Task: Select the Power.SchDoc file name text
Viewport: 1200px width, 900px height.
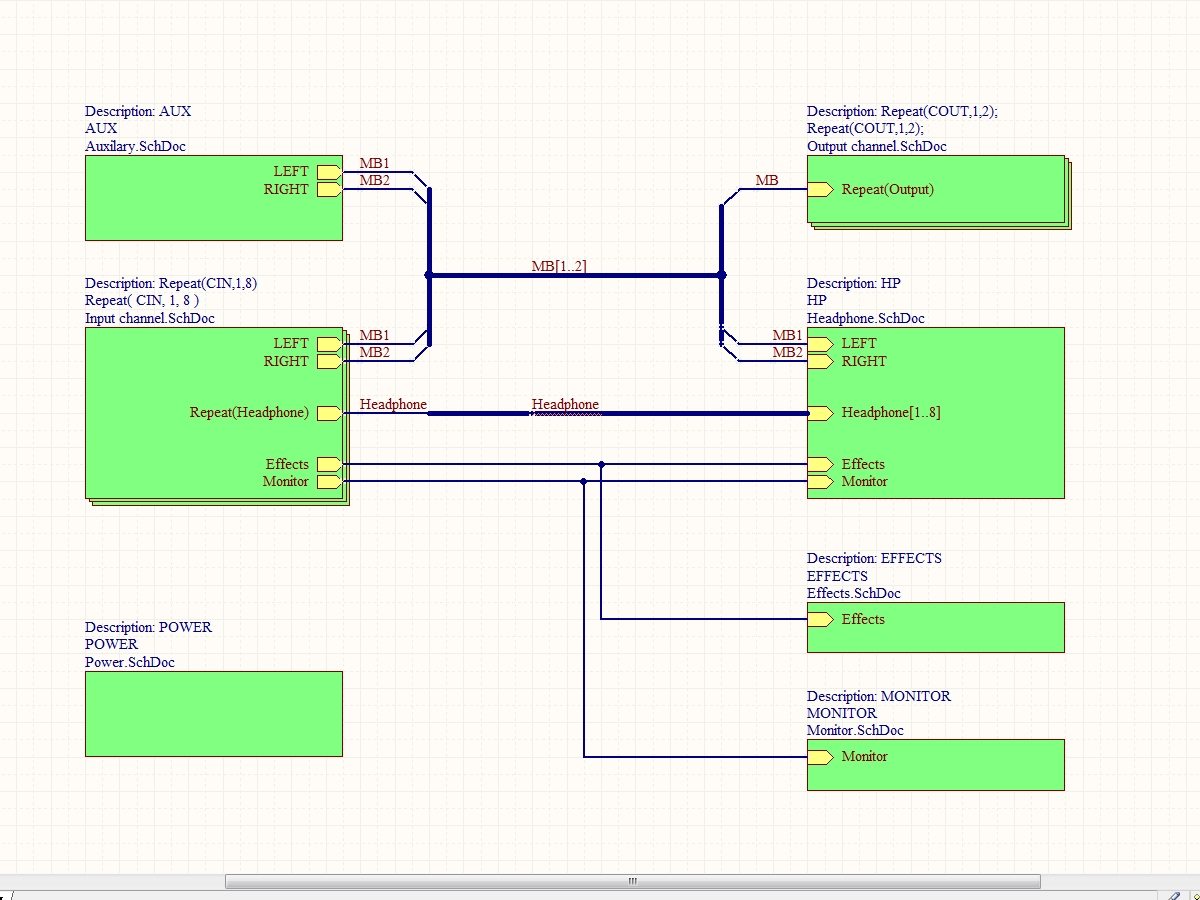Action: tap(130, 662)
